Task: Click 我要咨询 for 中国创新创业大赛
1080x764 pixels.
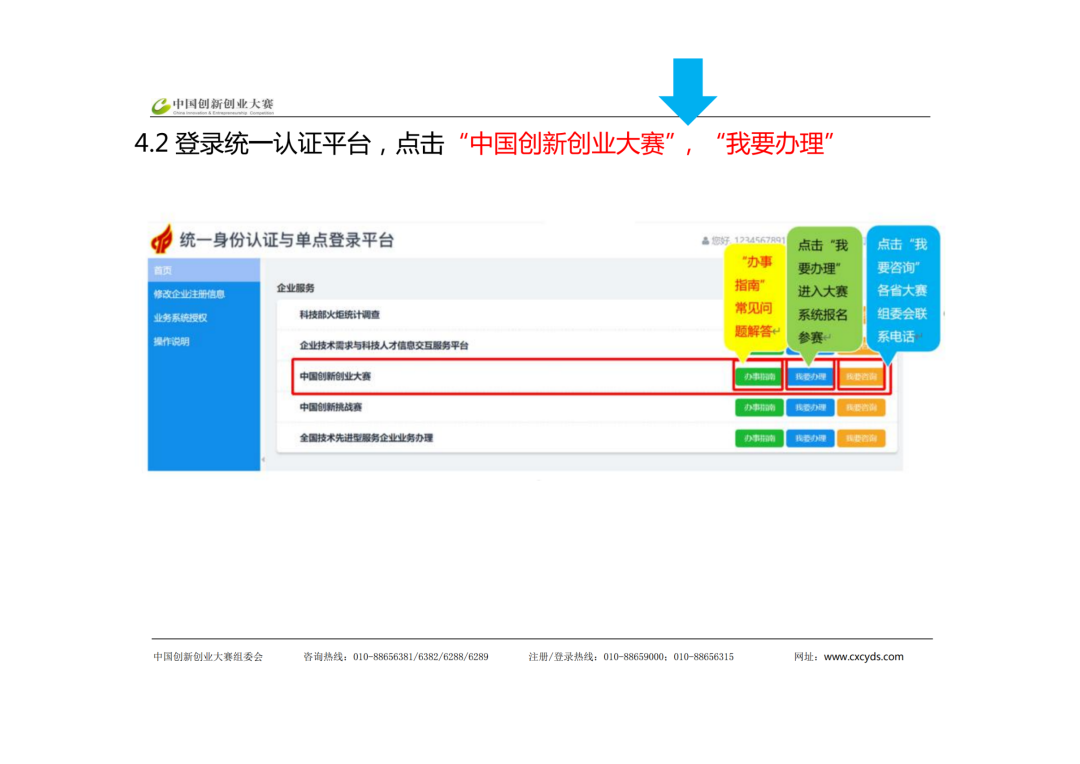Action: [861, 377]
